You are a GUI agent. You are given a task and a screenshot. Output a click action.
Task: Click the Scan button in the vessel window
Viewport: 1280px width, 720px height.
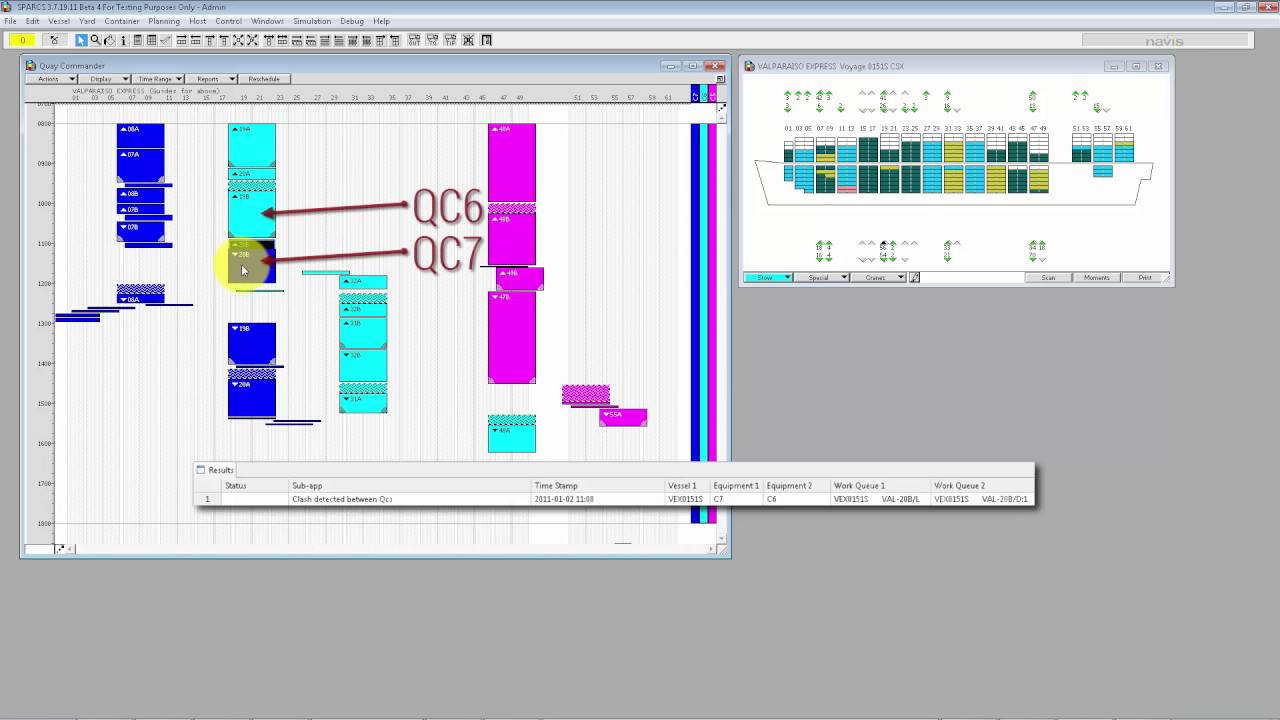coord(1048,277)
